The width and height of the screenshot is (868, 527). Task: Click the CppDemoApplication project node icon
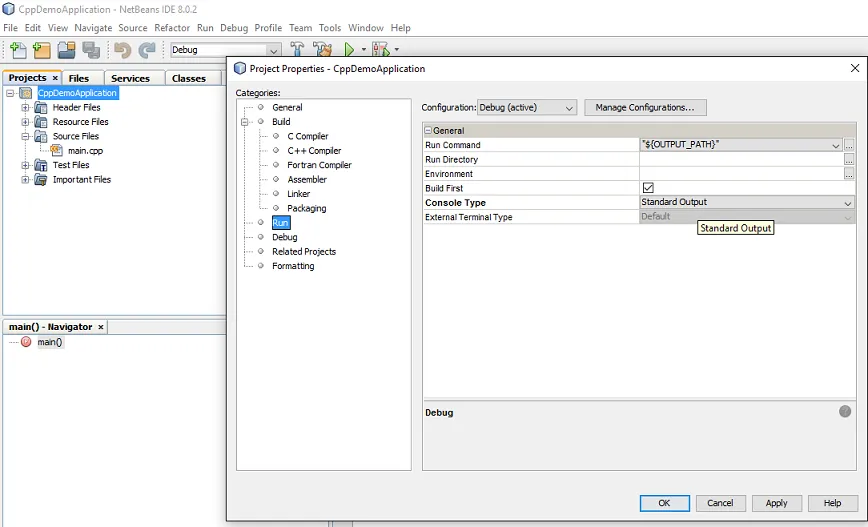click(26, 93)
